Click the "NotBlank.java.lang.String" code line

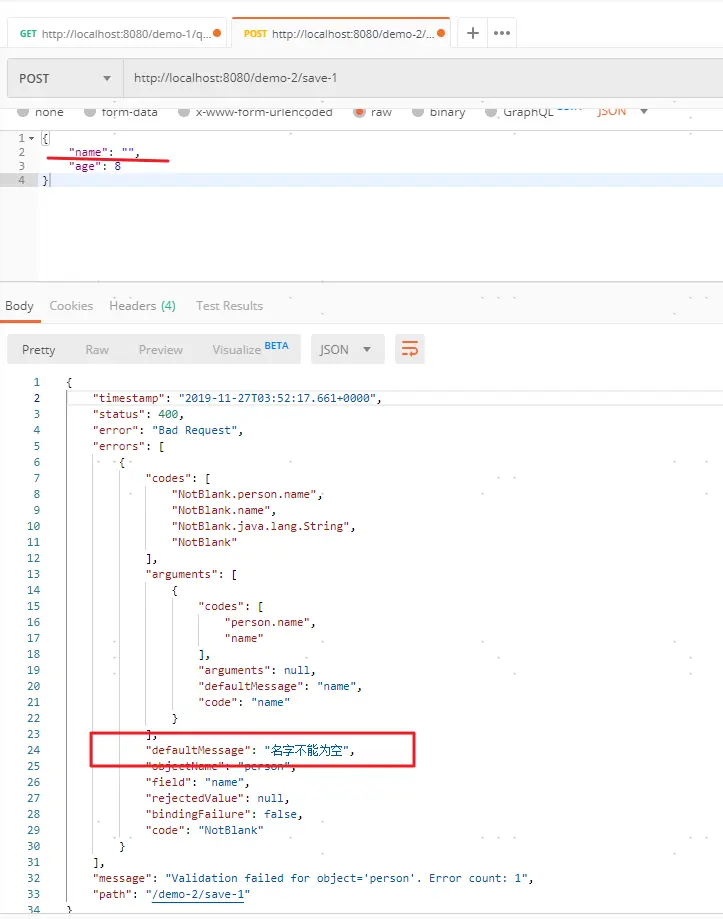click(263, 526)
